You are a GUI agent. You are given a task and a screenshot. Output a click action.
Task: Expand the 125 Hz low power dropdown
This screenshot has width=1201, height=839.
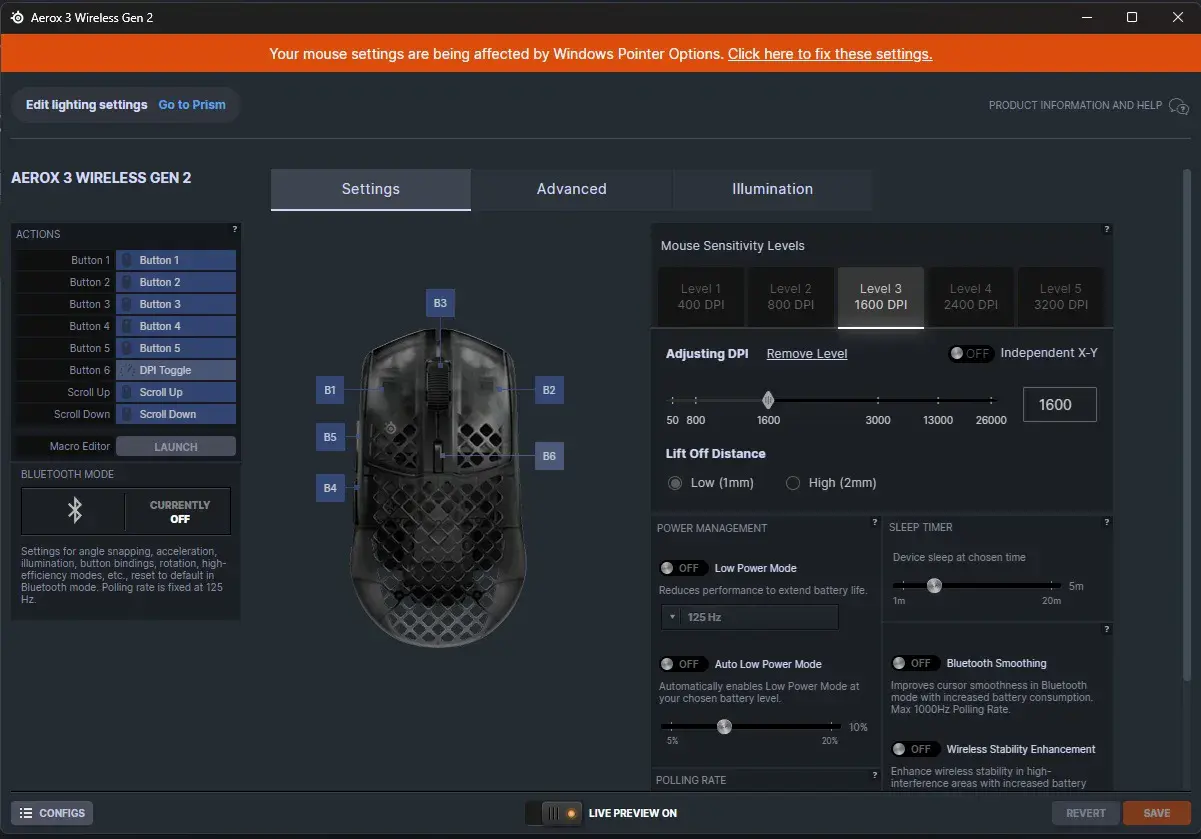tap(749, 617)
